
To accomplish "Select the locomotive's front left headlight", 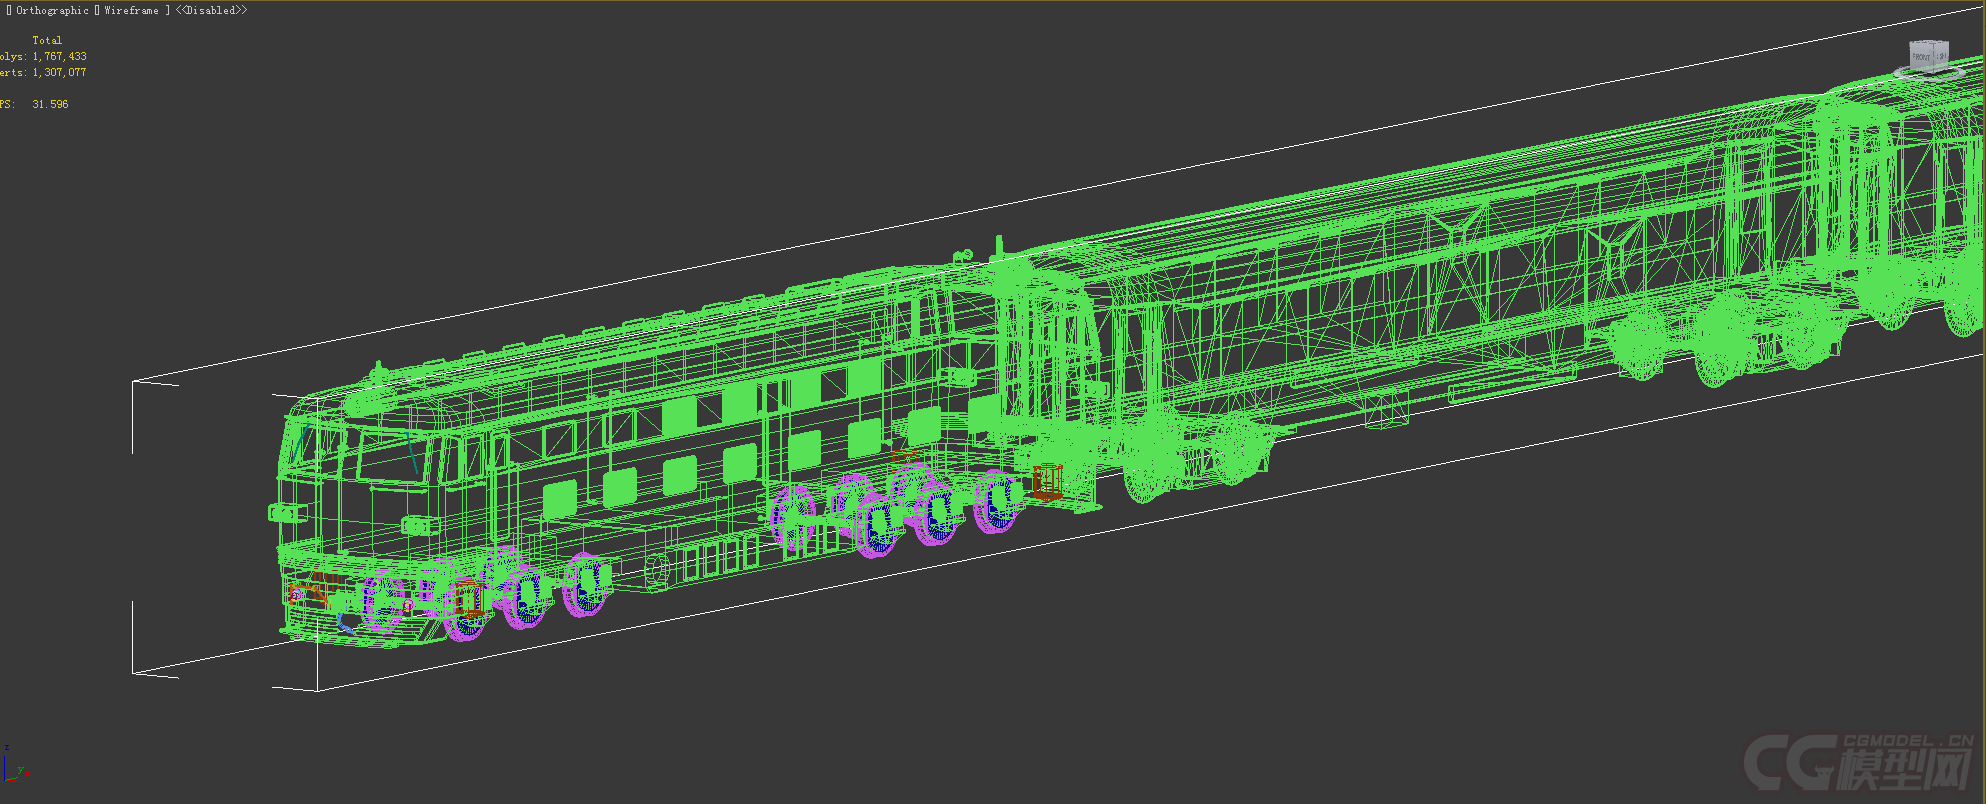I will point(285,513).
